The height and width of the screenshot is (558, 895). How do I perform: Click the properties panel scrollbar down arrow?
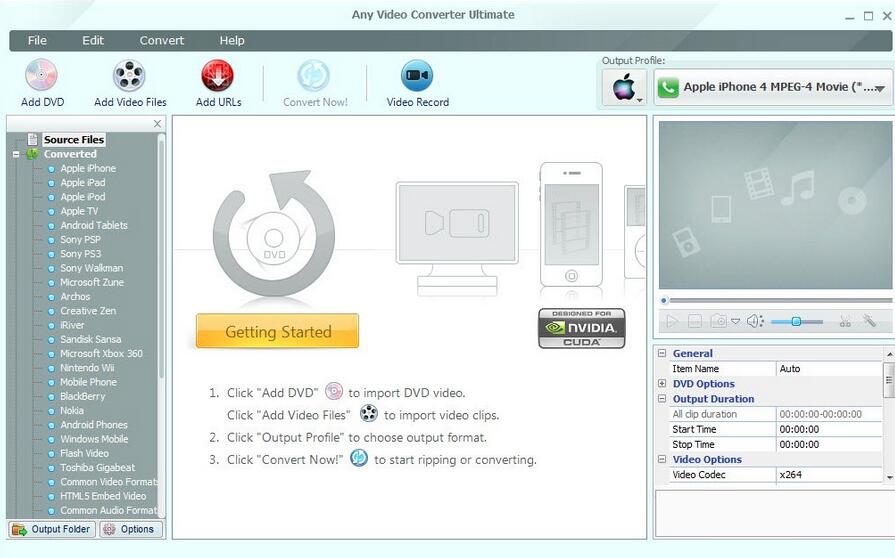click(889, 477)
